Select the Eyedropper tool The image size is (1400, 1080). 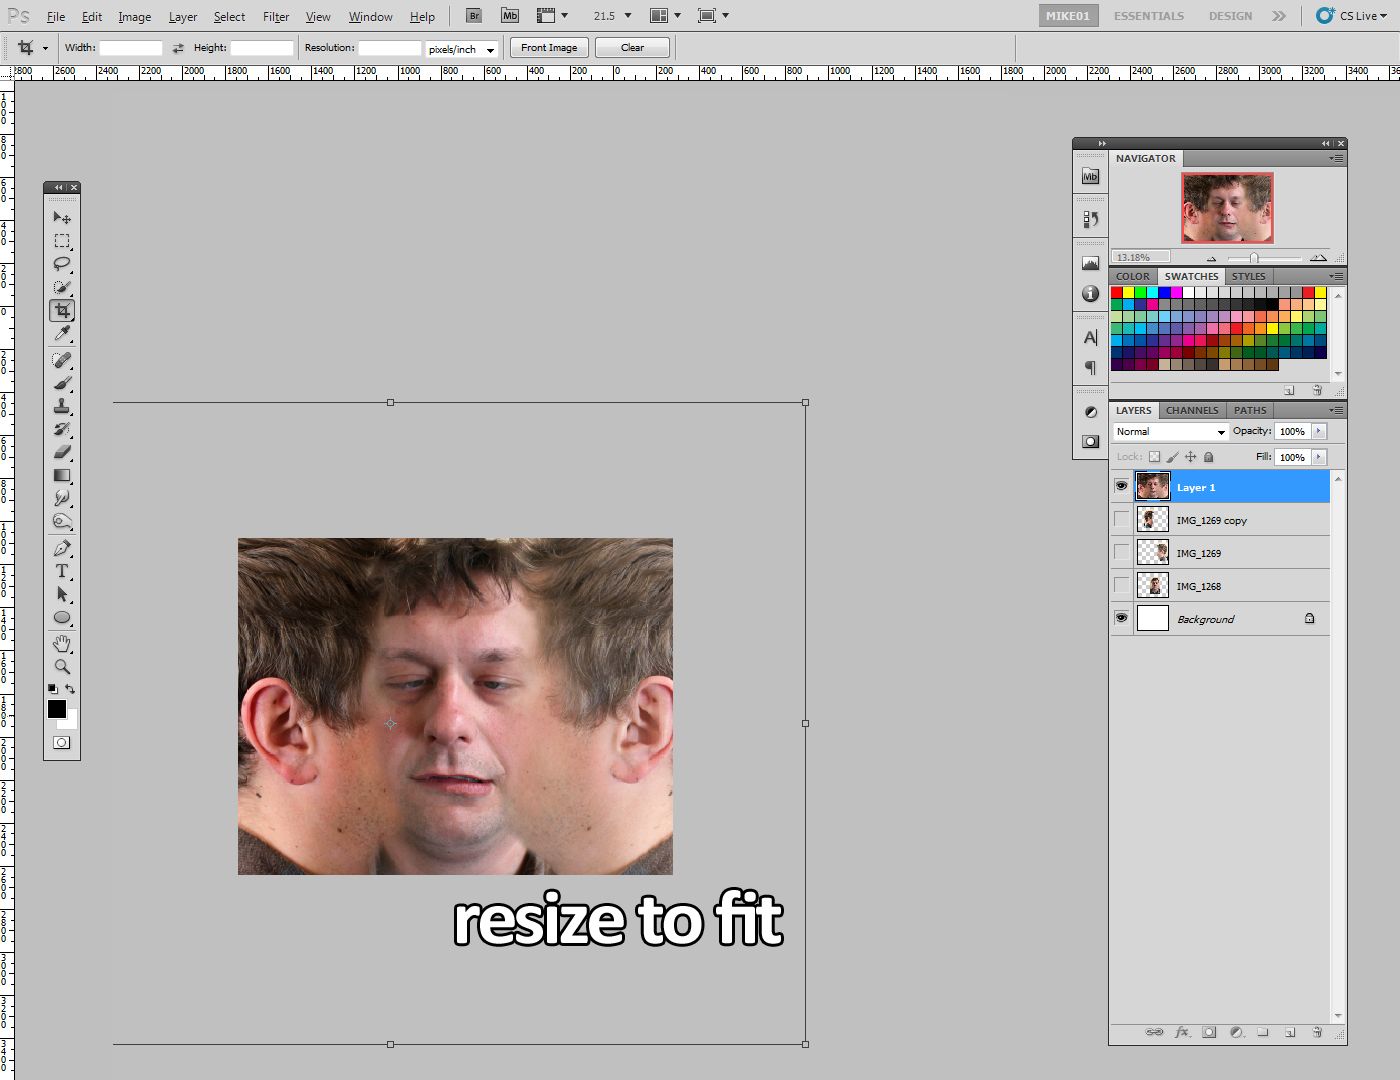(x=62, y=334)
